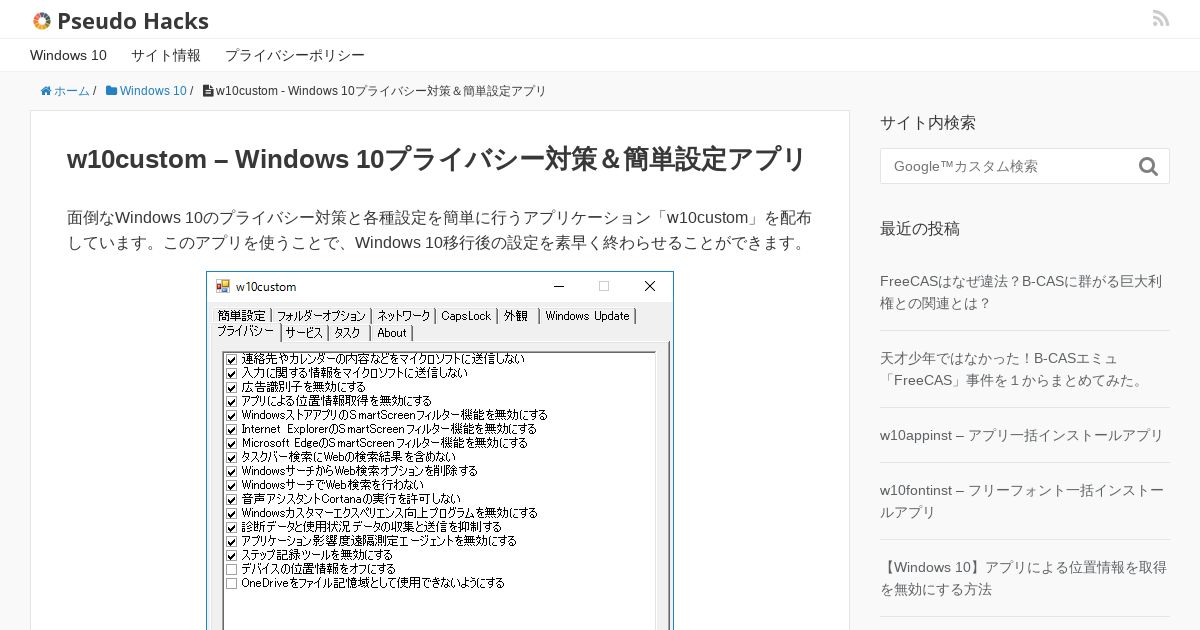Viewport: 1200px width, 630px height.
Task: Uncheck 広告識別子を無効にする checkbox
Action: pyautogui.click(x=231, y=387)
